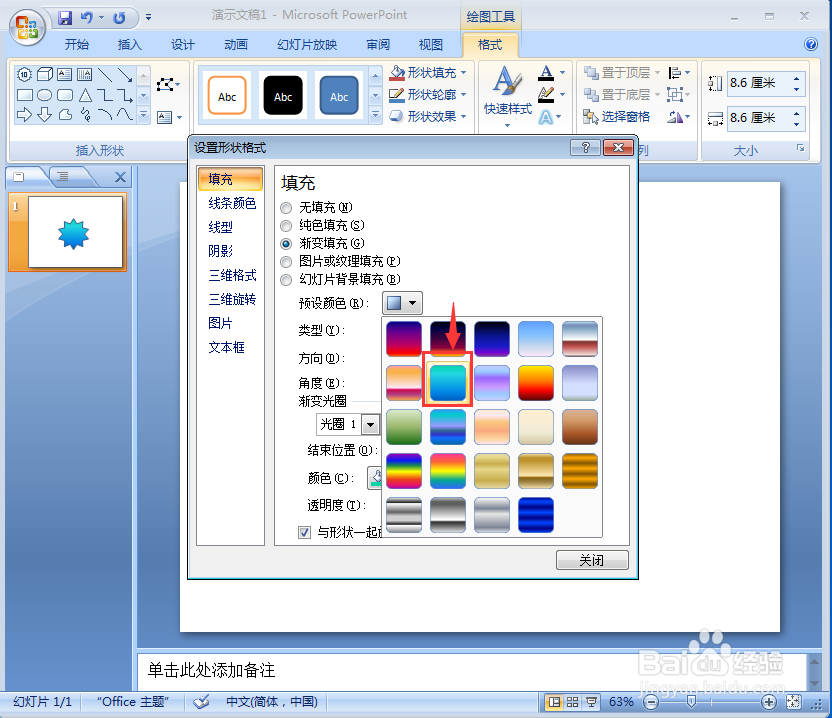Screen dimensions: 832x718
Task: Open the gradient stop 光圈 1 dropdown
Action: 371,425
